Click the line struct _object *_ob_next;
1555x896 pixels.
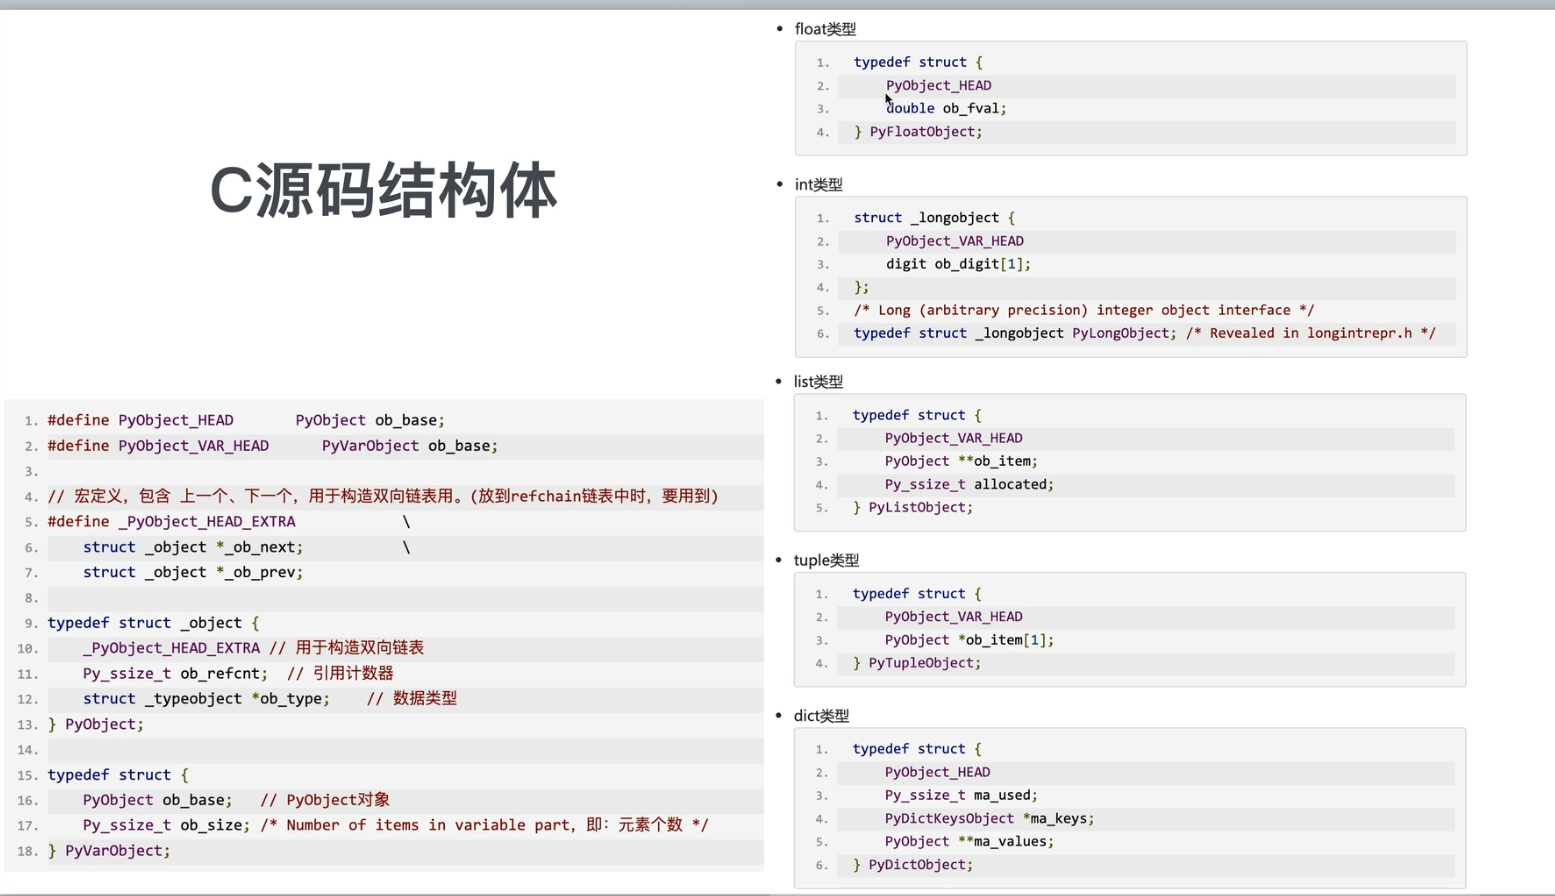(193, 547)
